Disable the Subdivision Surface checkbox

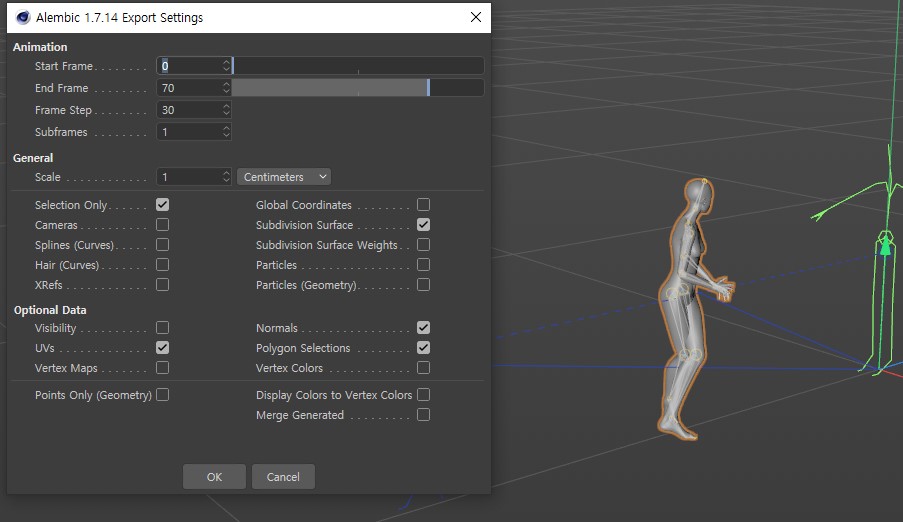click(x=423, y=225)
